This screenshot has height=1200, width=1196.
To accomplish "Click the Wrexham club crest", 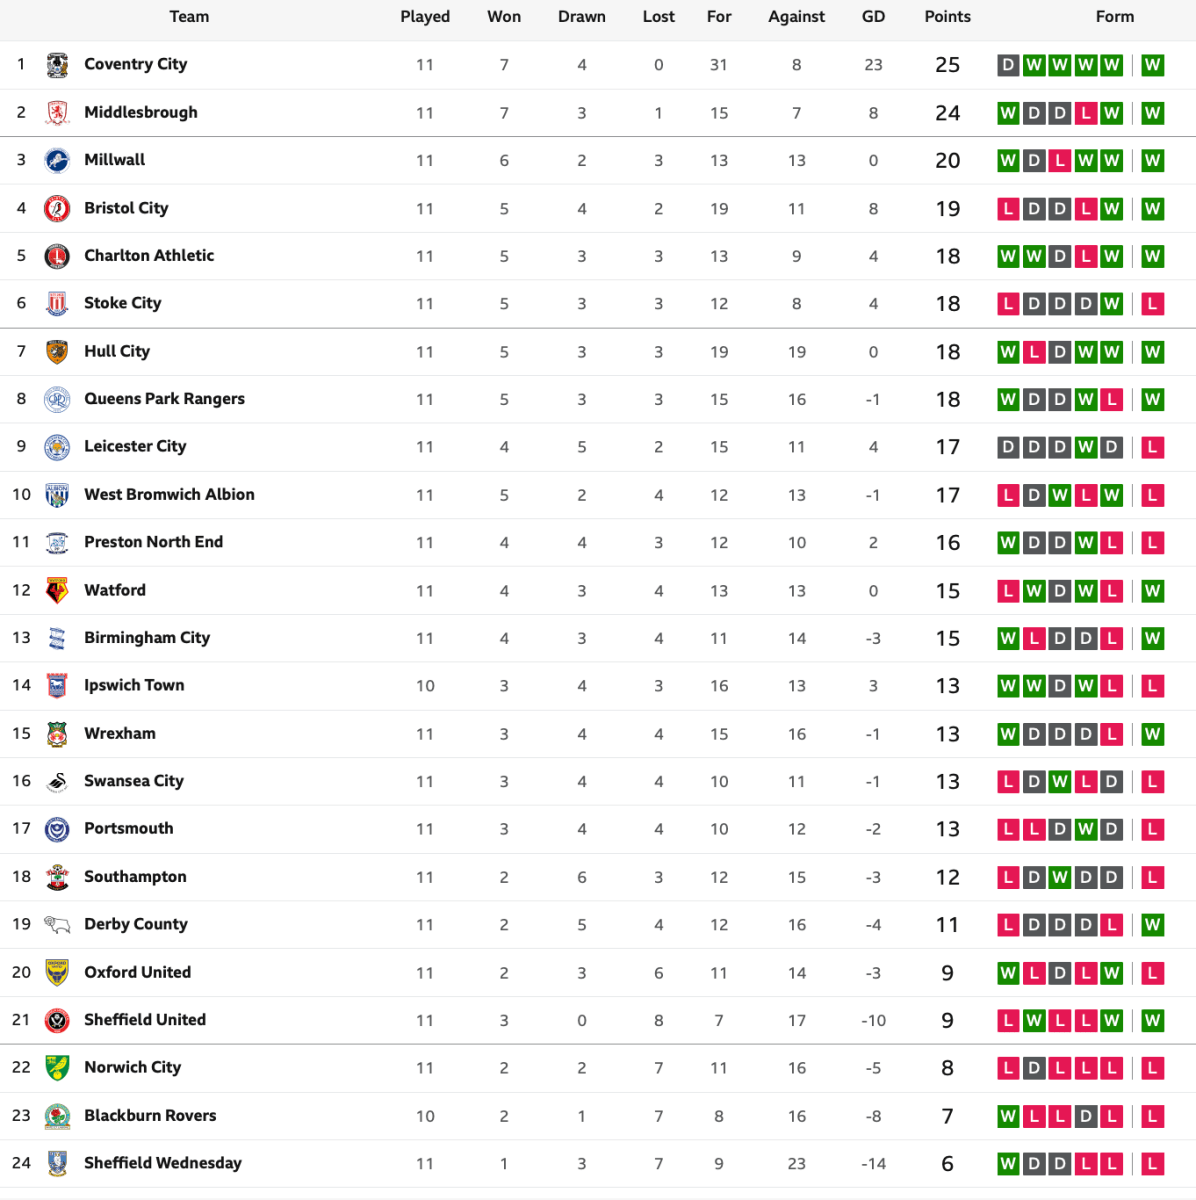I will pyautogui.click(x=57, y=734).
